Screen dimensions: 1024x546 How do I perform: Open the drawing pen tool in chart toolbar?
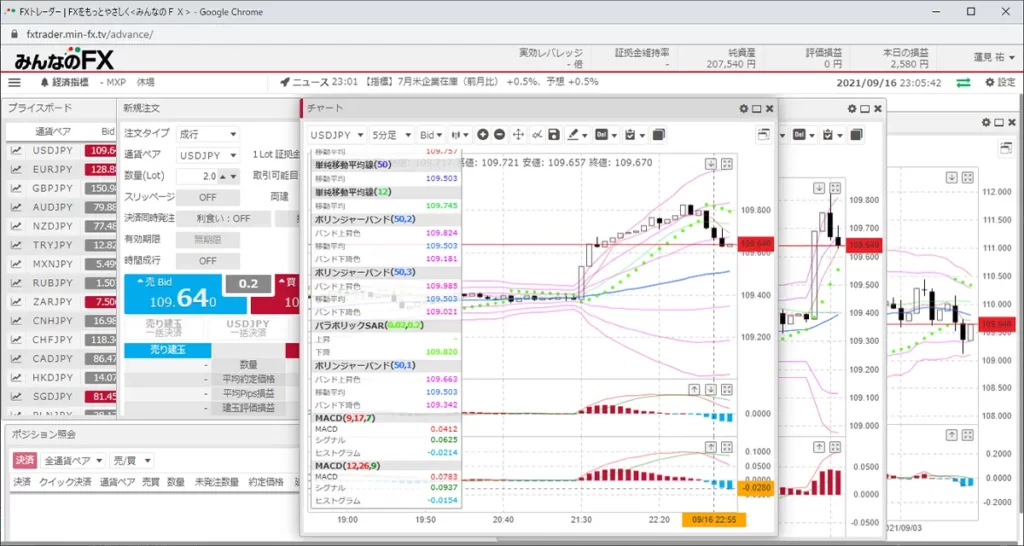(576, 134)
